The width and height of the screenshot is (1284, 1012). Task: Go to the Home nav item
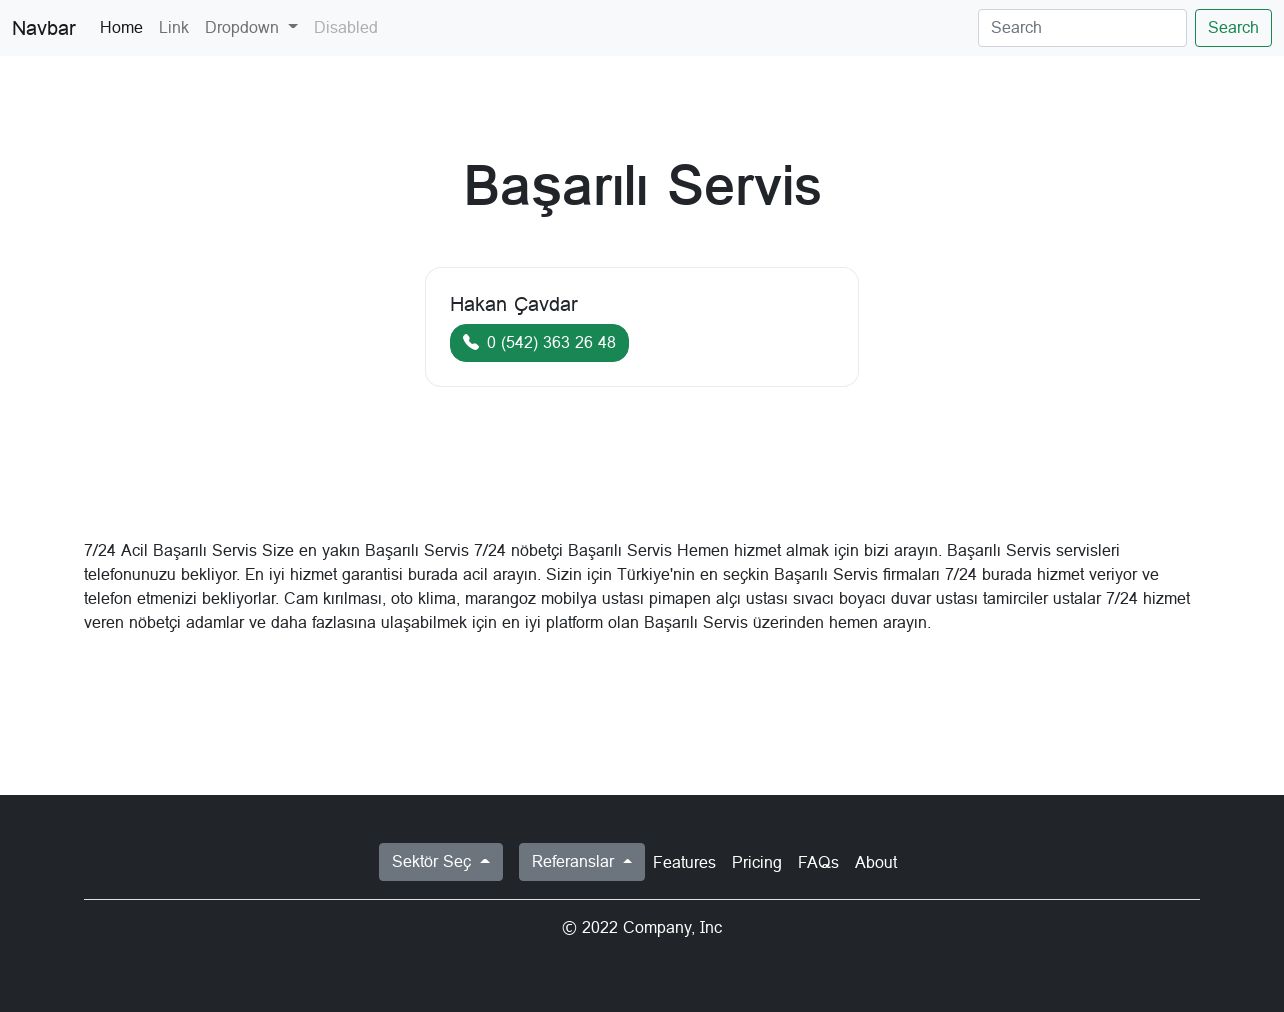[x=121, y=28]
